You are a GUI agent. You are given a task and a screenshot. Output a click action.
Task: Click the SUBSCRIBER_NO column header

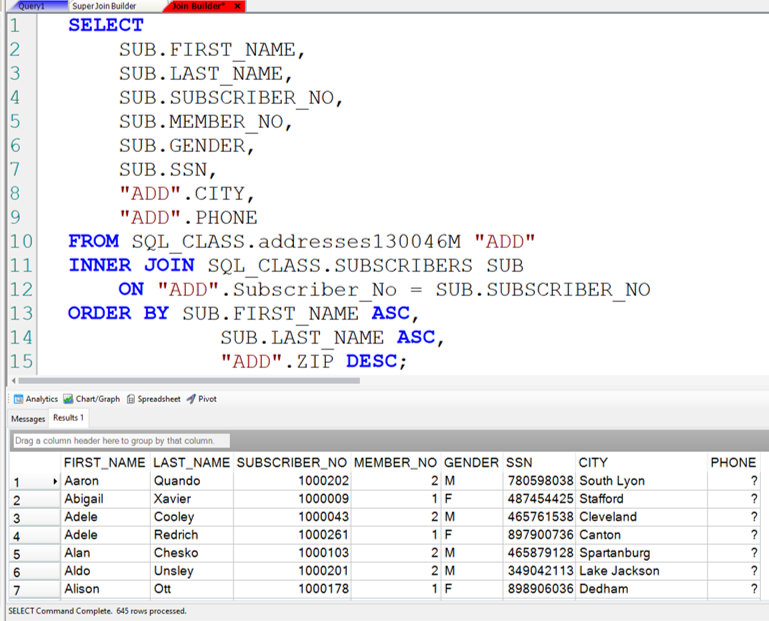coord(292,463)
